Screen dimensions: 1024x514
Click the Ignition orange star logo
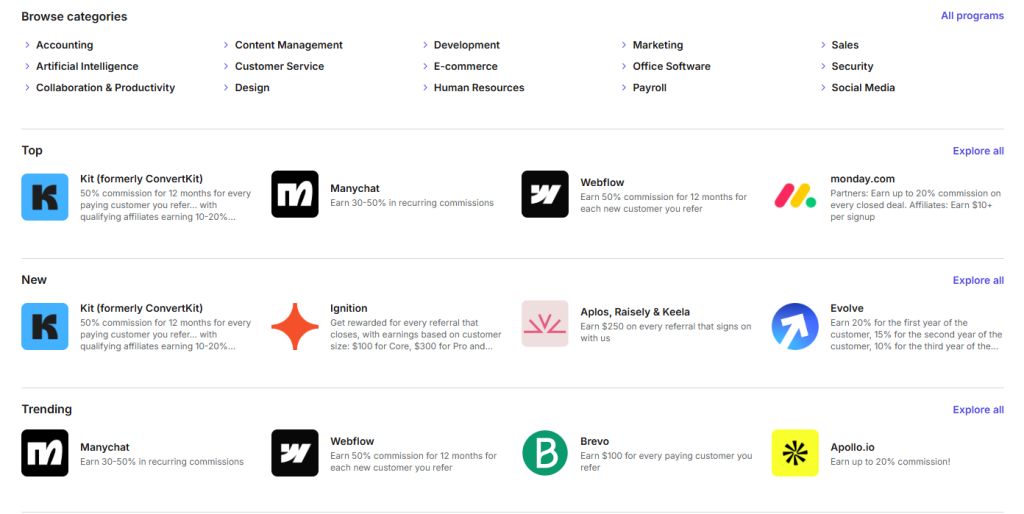point(295,326)
